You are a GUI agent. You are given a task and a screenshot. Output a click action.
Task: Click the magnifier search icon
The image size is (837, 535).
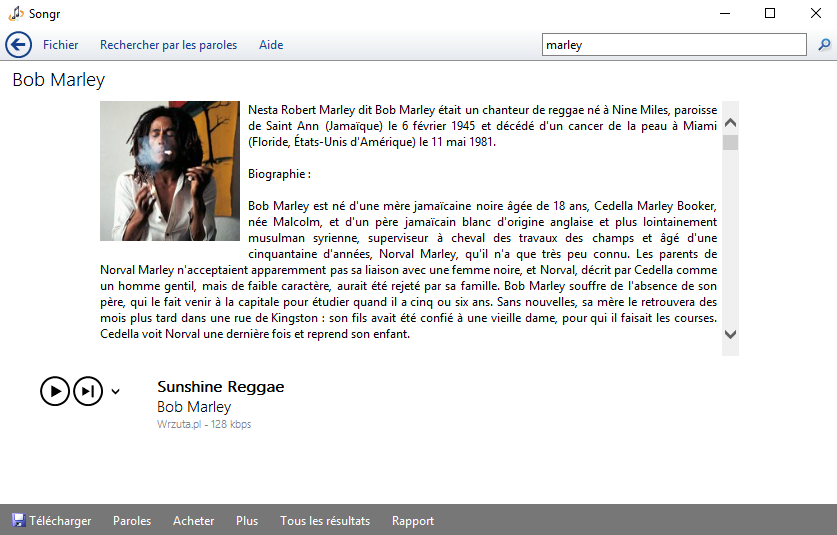point(824,45)
